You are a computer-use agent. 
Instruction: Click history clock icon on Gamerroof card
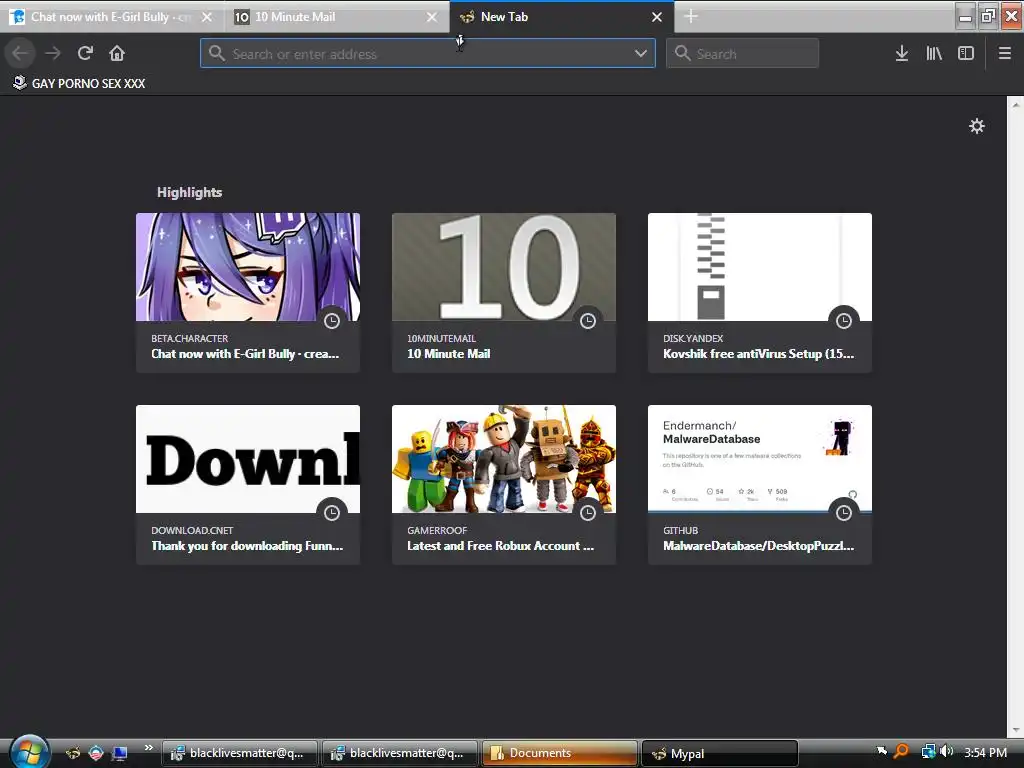click(x=588, y=513)
